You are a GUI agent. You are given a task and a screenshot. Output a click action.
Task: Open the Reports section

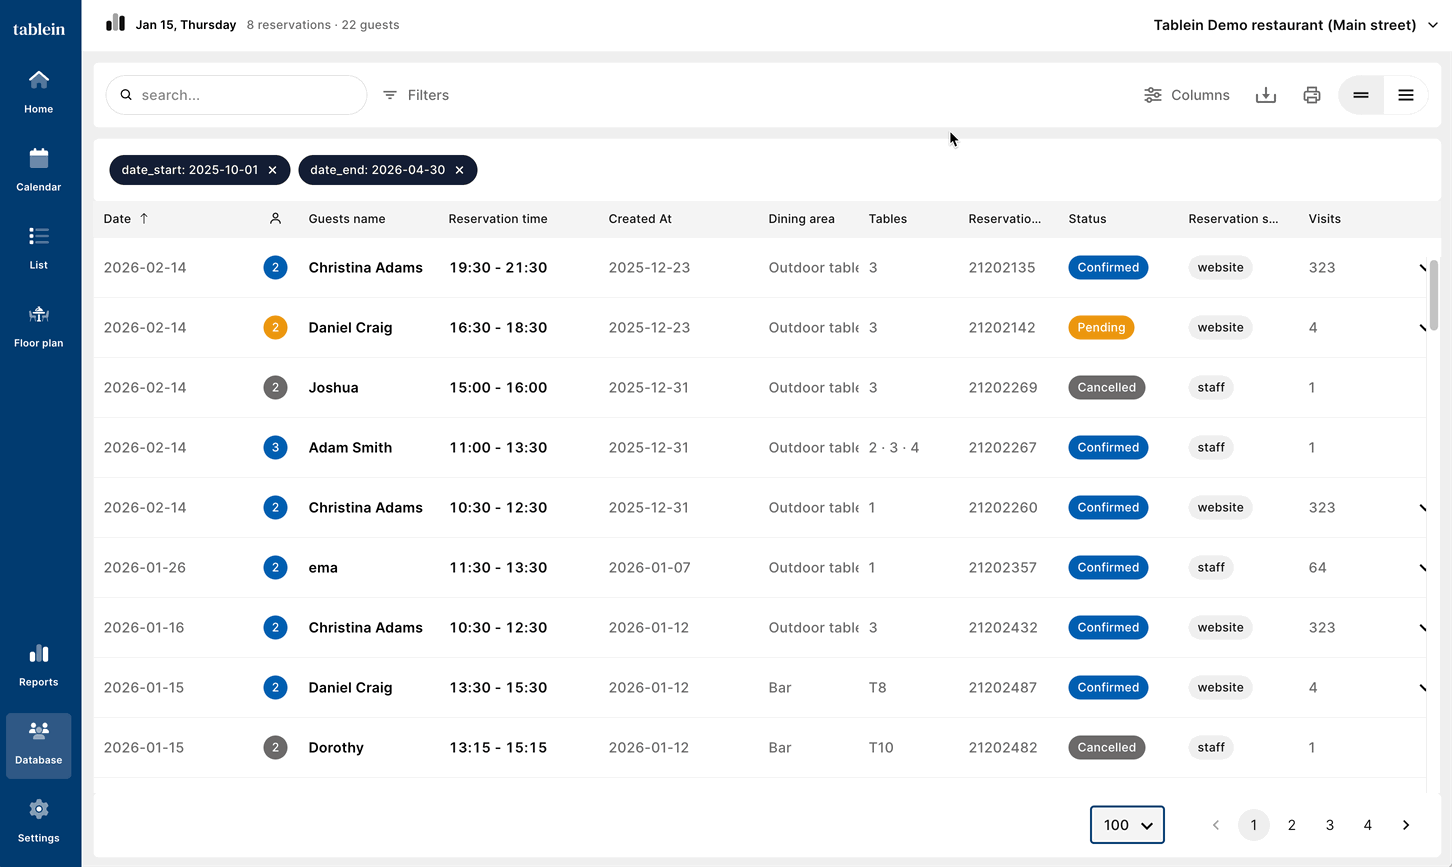[38, 664]
